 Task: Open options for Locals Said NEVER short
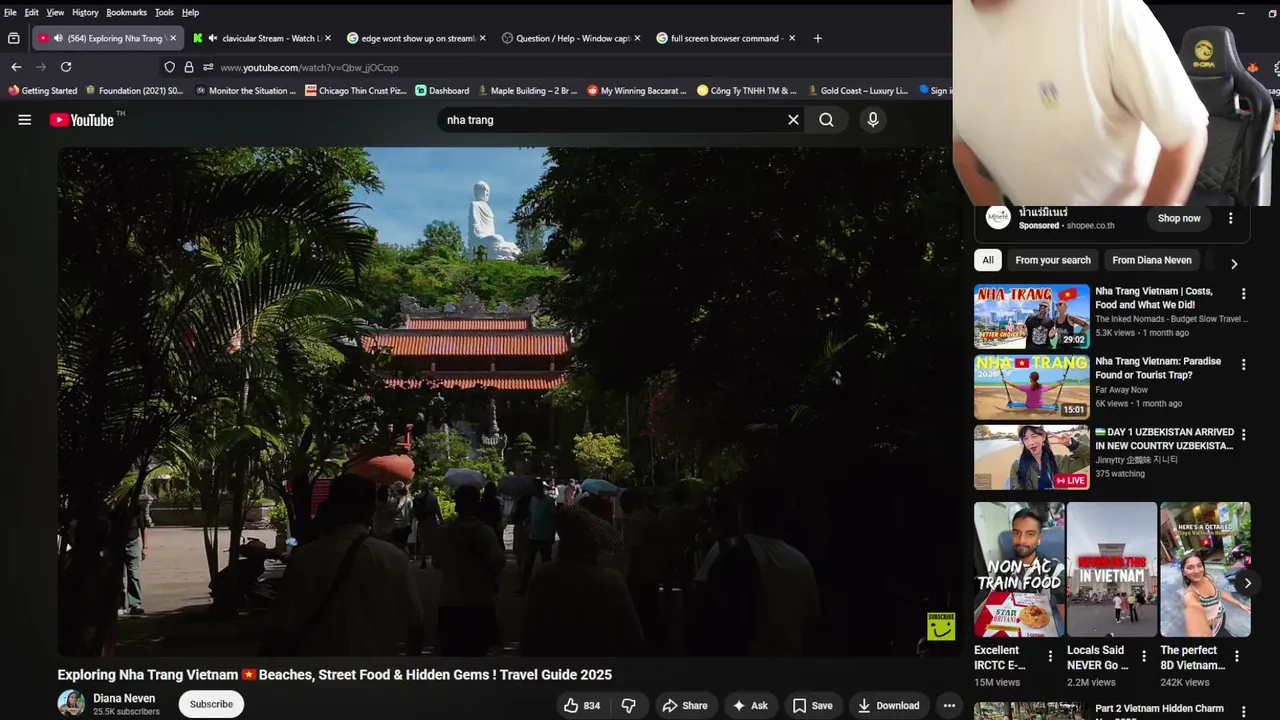click(1143, 656)
